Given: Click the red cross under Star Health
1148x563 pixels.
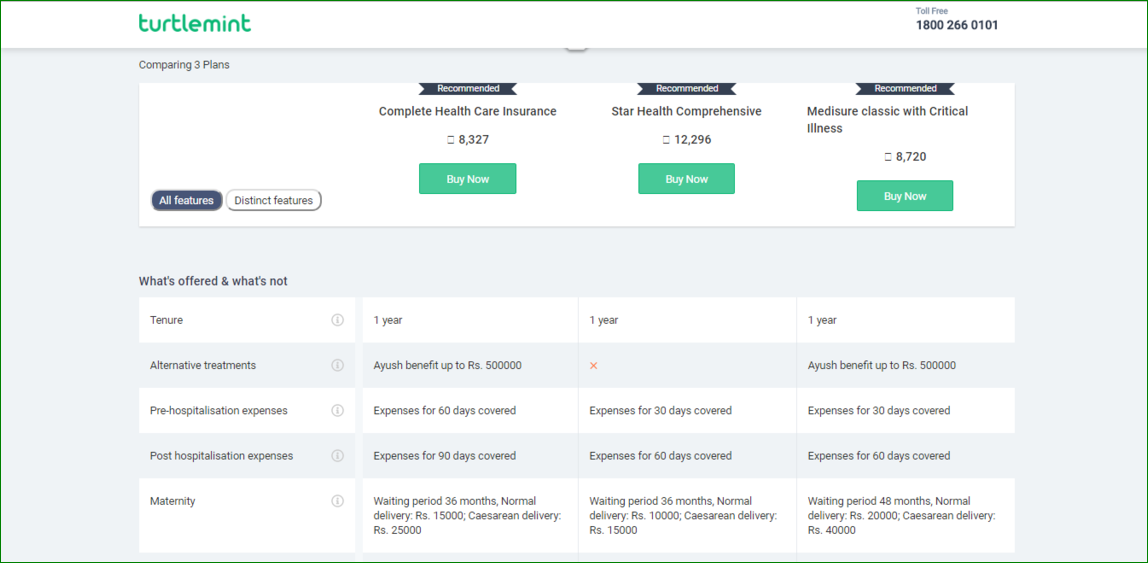Looking at the screenshot, I should point(594,365).
